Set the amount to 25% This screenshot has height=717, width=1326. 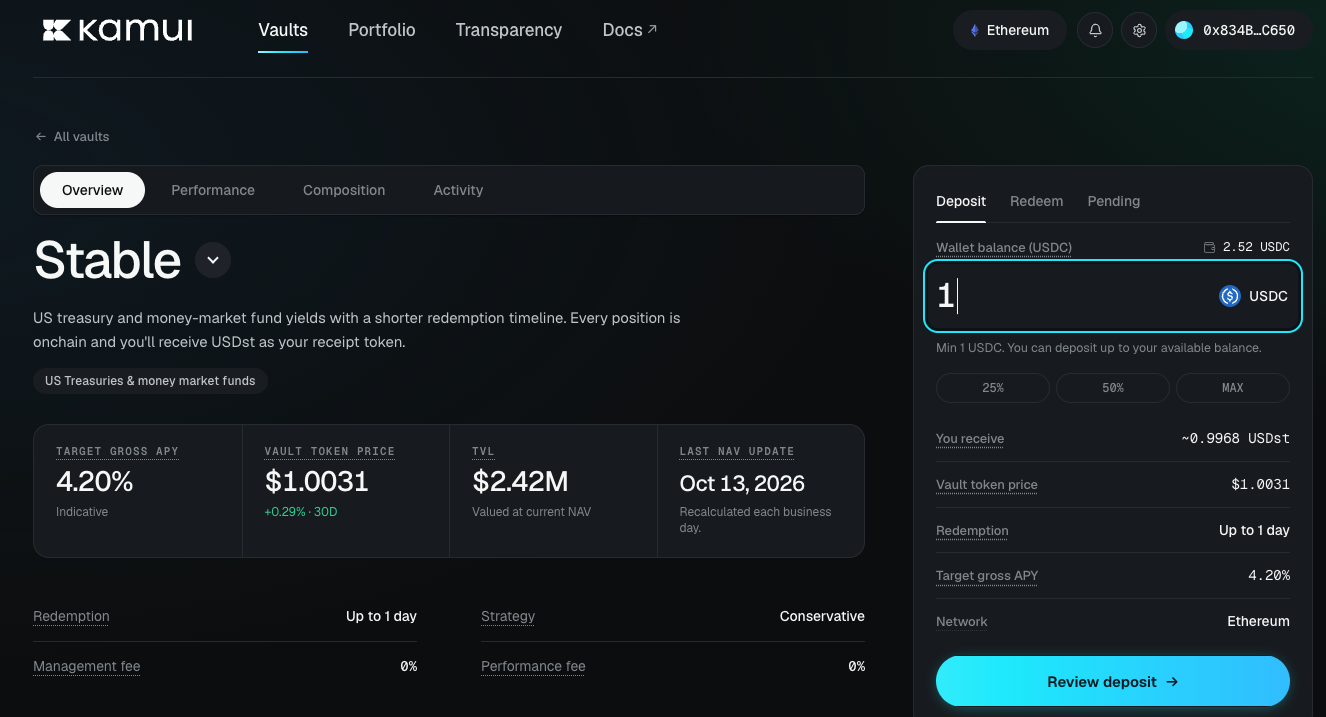[993, 387]
